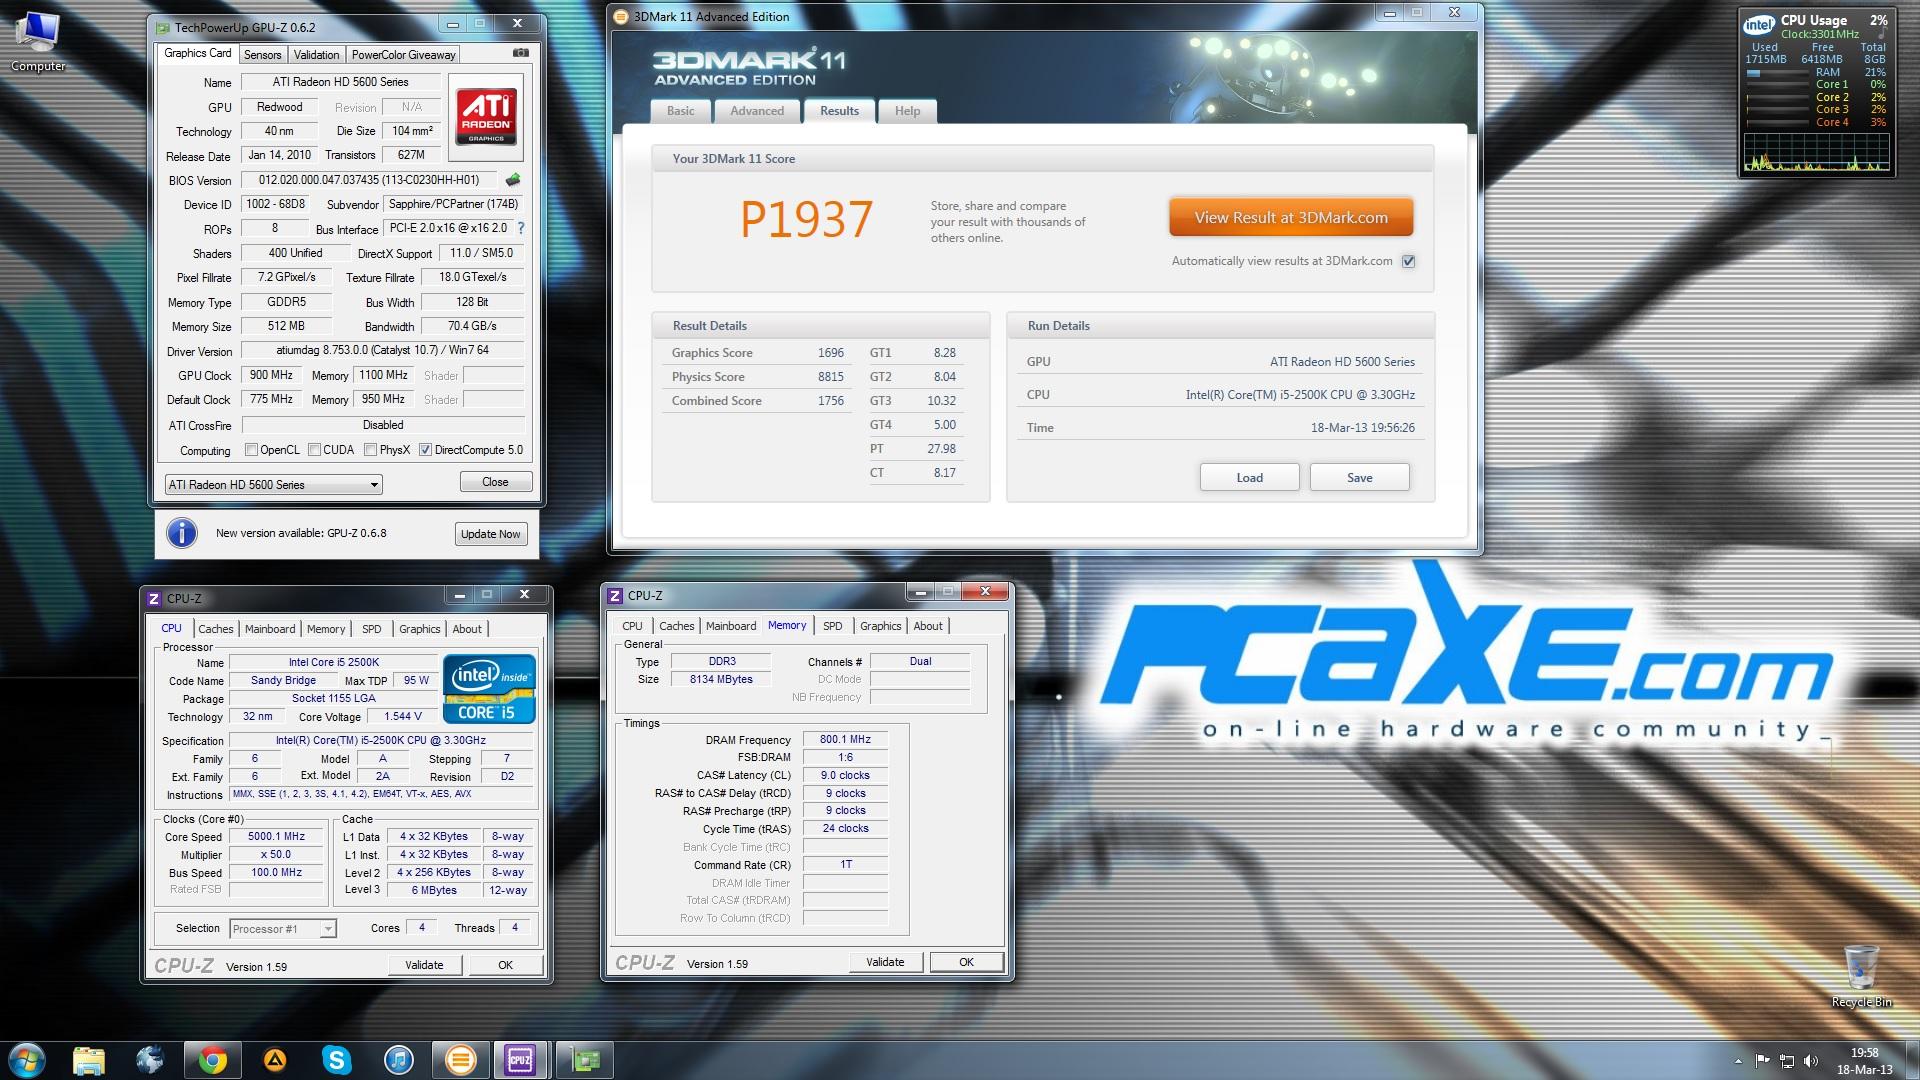Open the volume speaker icon in the tray
The image size is (1920, 1080).
(x=1810, y=1061)
